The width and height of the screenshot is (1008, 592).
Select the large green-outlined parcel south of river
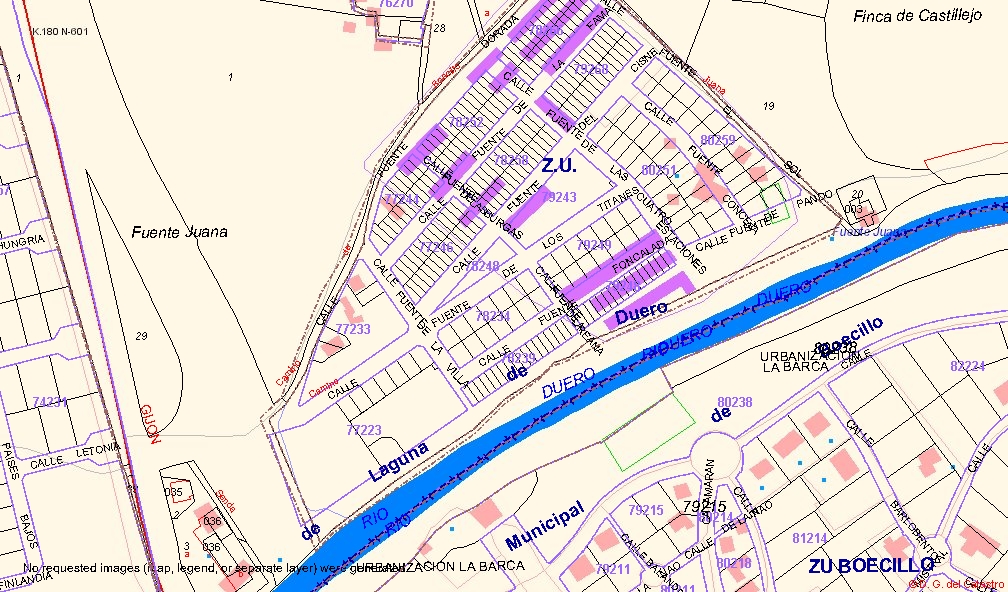(651, 430)
